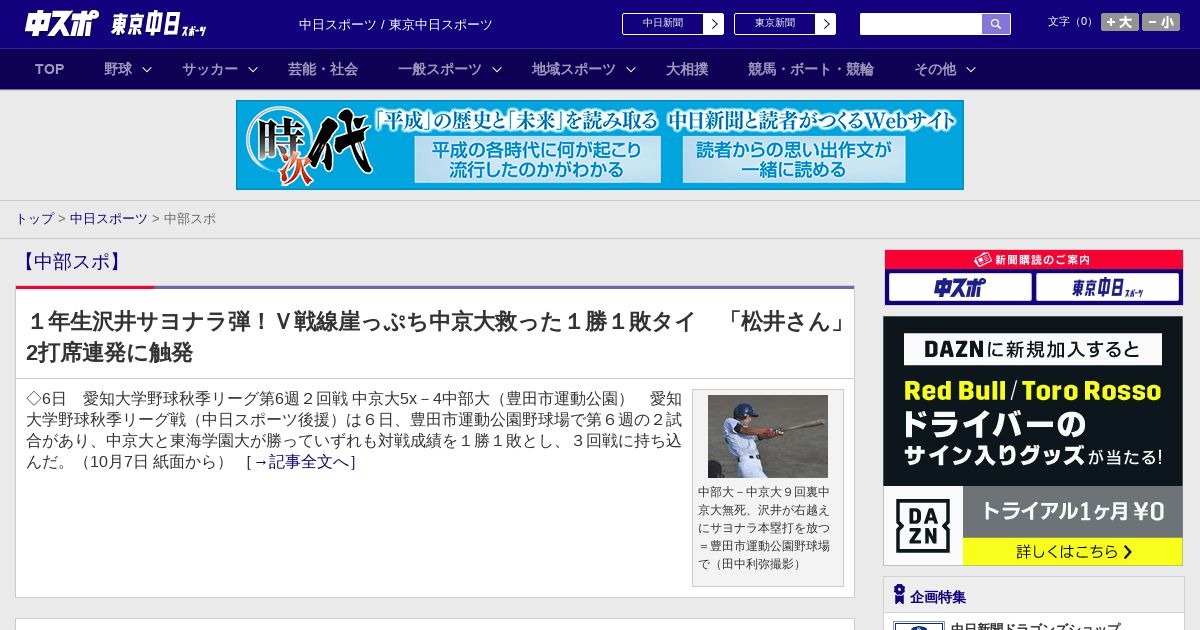Expand the サッカー dropdown chevron

253,69
